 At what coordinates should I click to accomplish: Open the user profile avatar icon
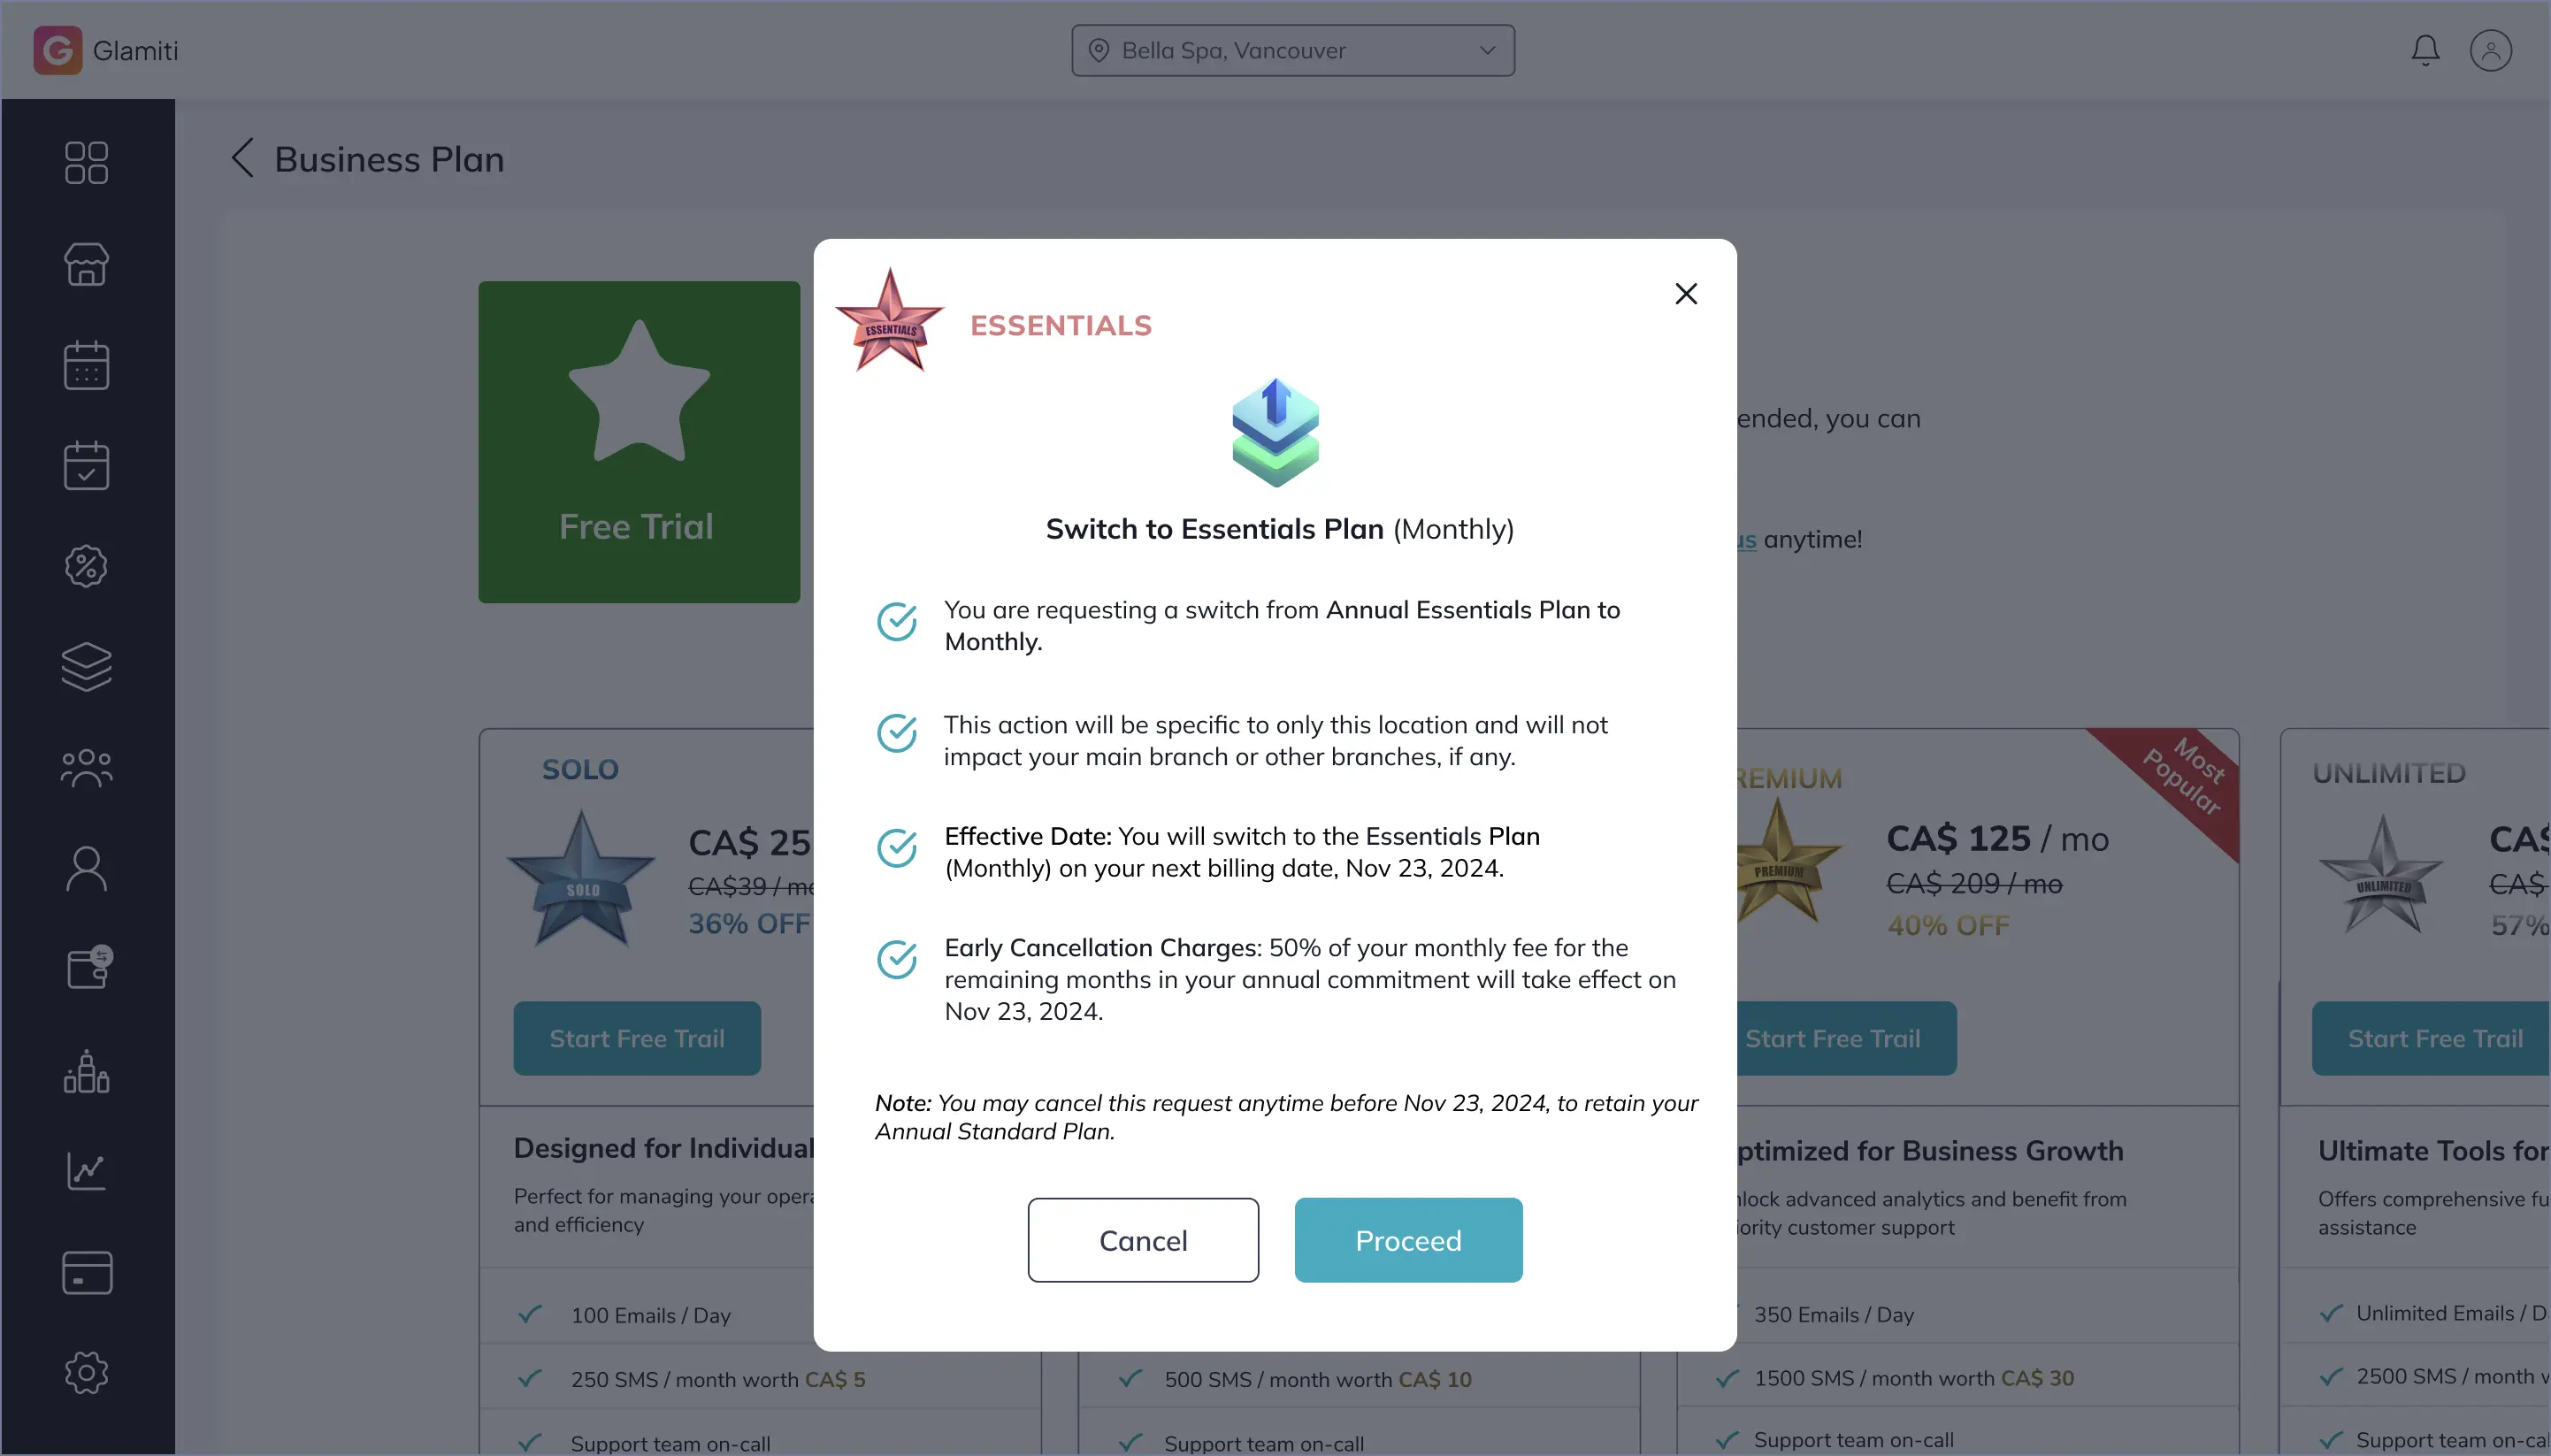click(2491, 50)
